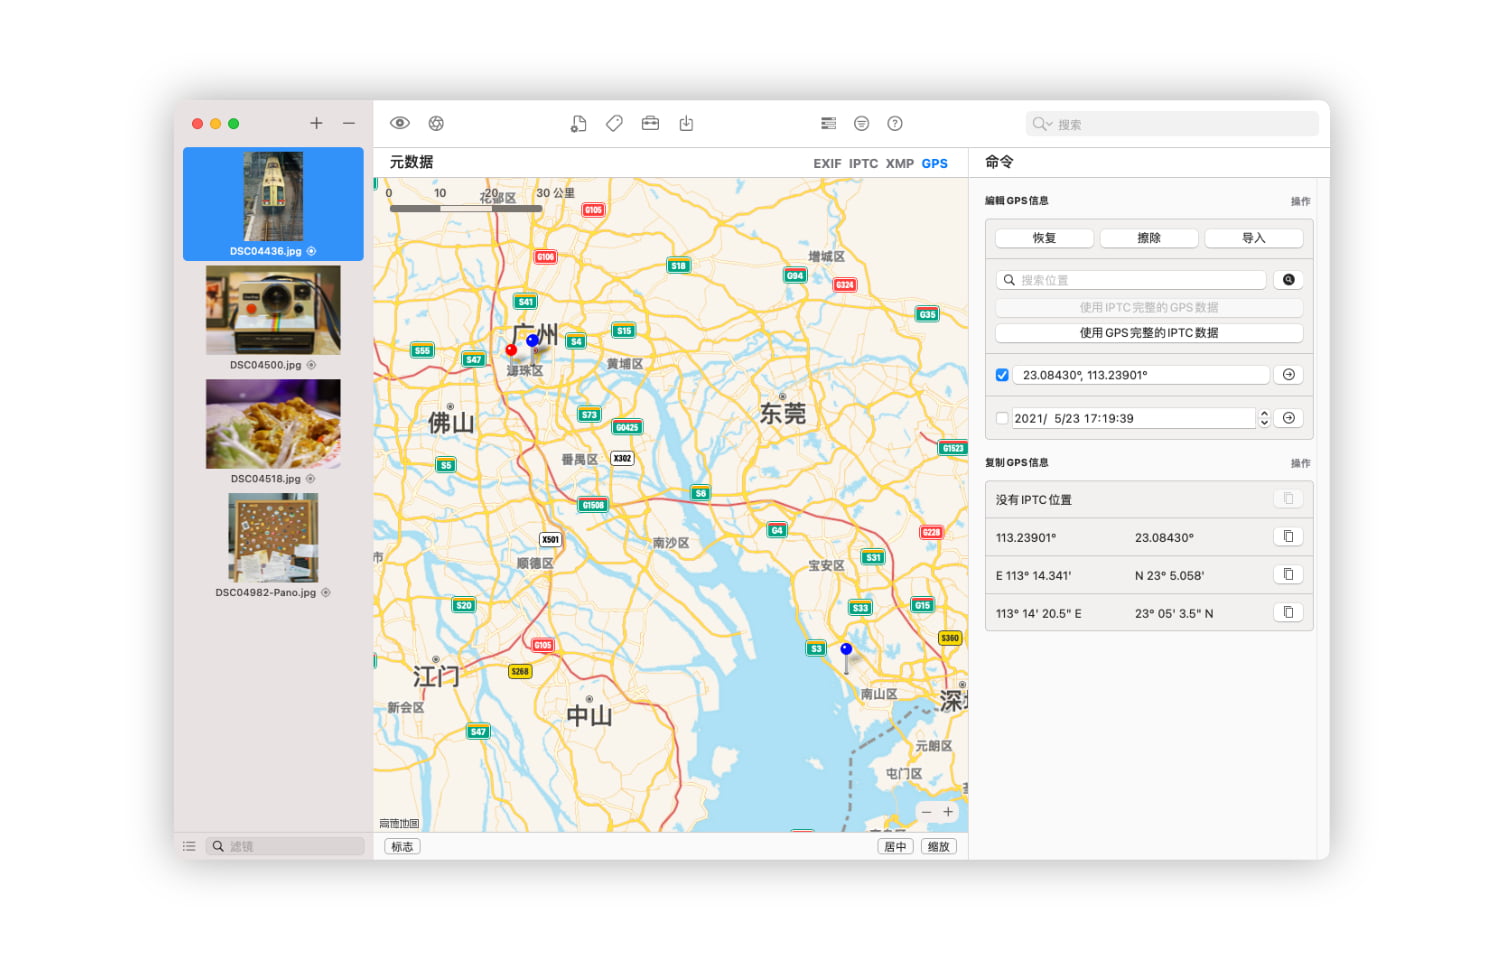Open the 操作 menu for 复制GPS信息
1504x960 pixels.
tap(1300, 463)
